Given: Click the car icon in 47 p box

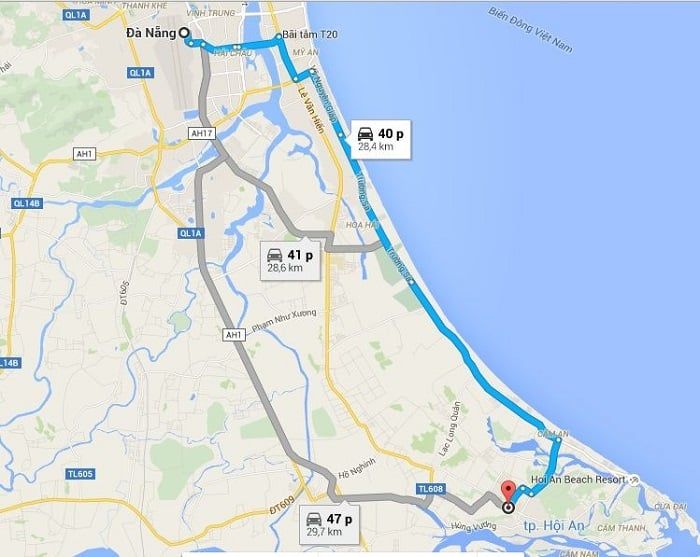Looking at the screenshot, I should (314, 519).
